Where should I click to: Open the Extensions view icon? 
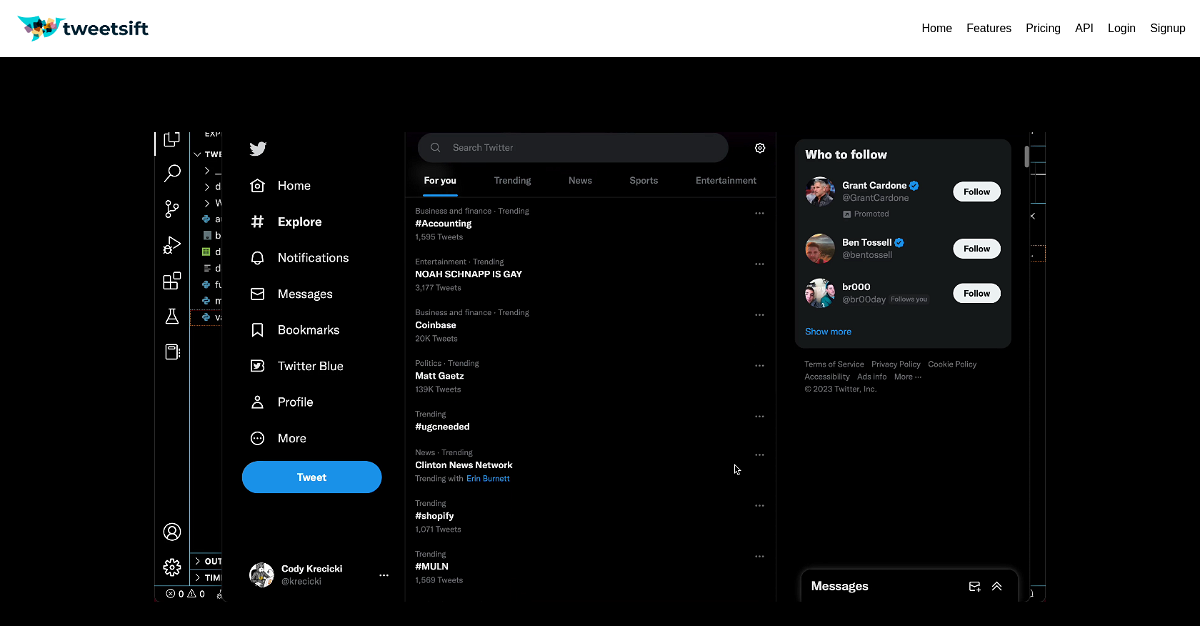coord(172,281)
